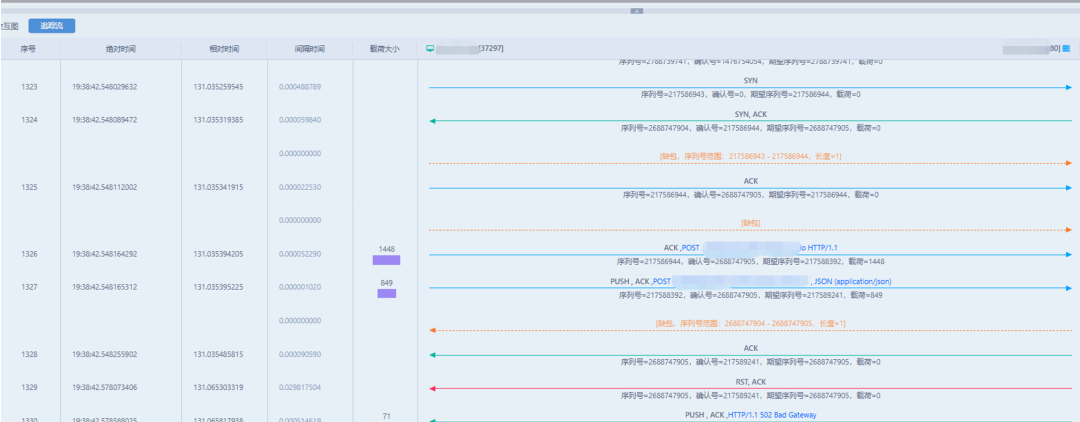Click the 相对时间 column header
The height and width of the screenshot is (422, 1080).
tap(225, 50)
